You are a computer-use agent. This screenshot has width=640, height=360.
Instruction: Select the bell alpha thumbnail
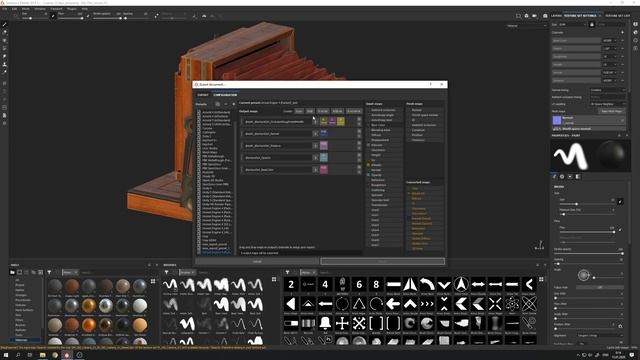coord(325,323)
